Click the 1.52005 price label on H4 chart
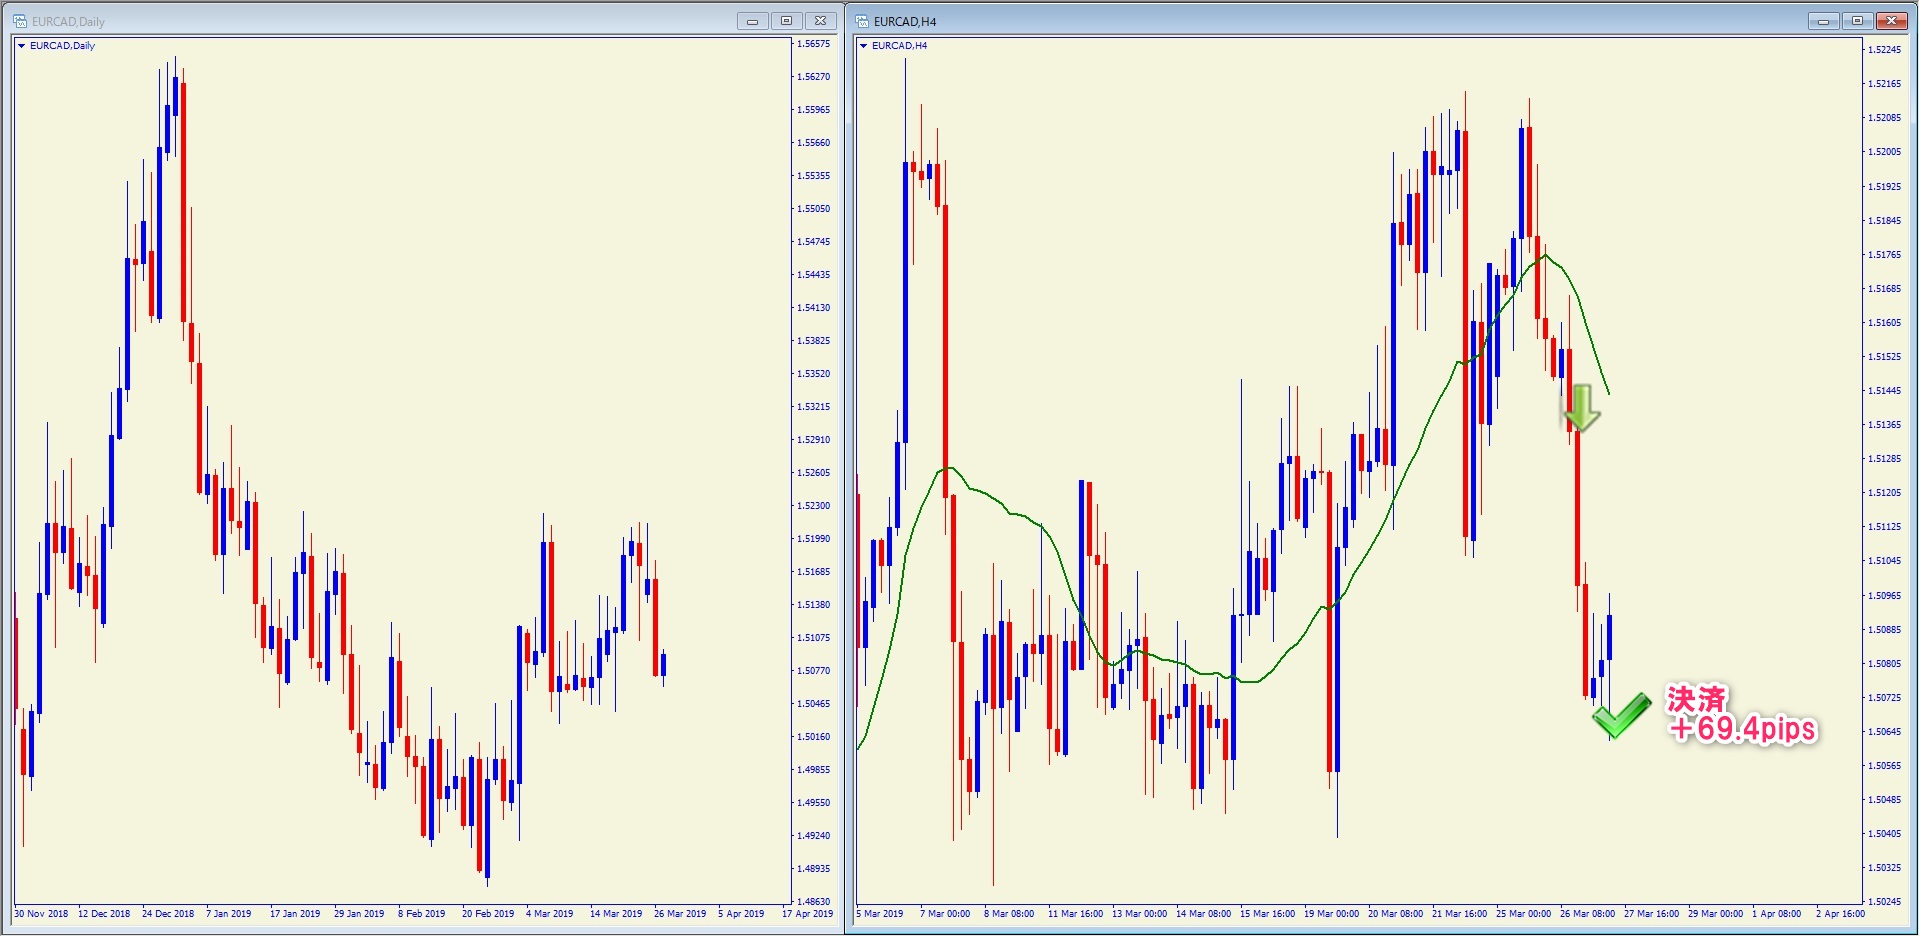 [1884, 152]
